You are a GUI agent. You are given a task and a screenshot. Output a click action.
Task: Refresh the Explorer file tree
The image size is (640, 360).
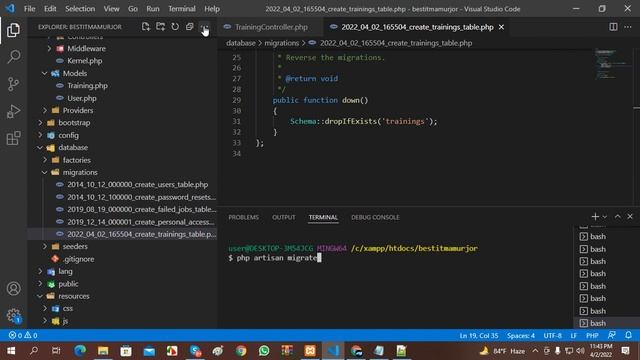175,27
